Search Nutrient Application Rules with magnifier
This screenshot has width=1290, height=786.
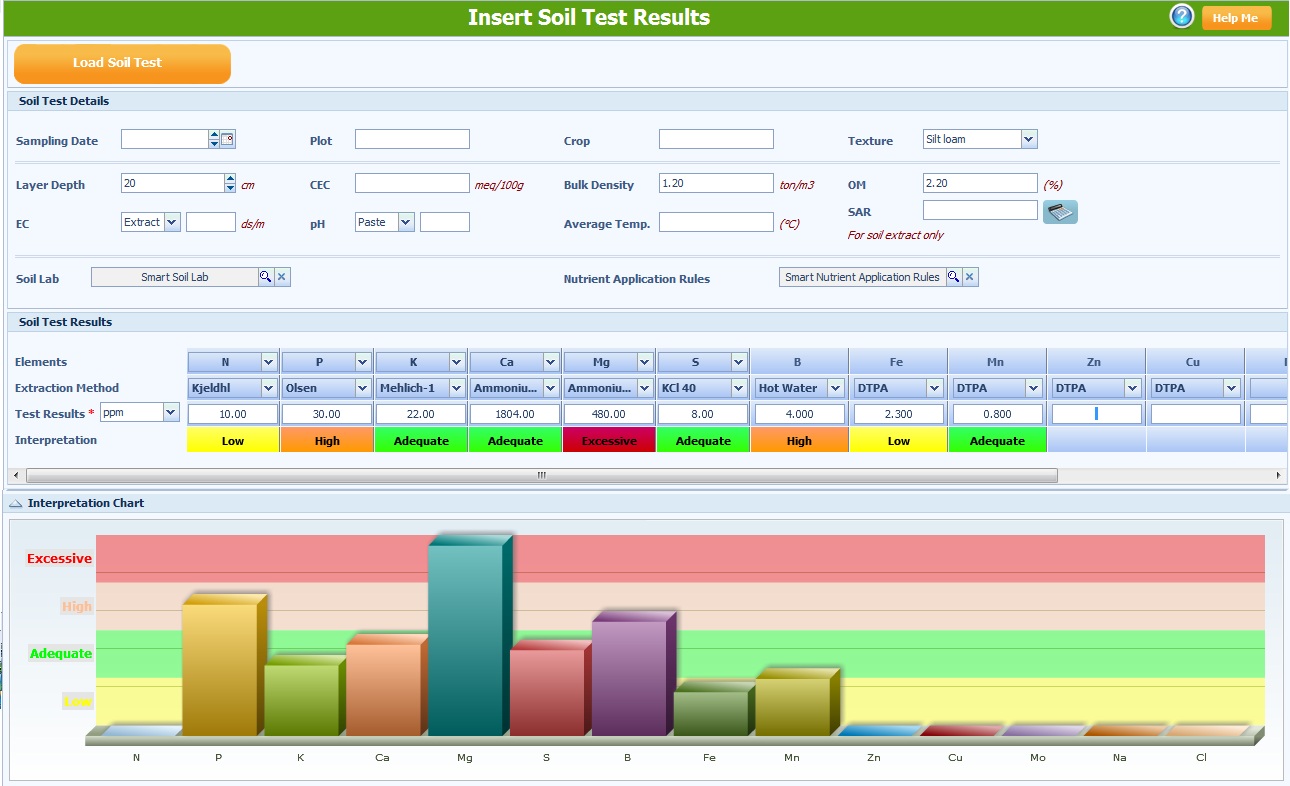(954, 277)
